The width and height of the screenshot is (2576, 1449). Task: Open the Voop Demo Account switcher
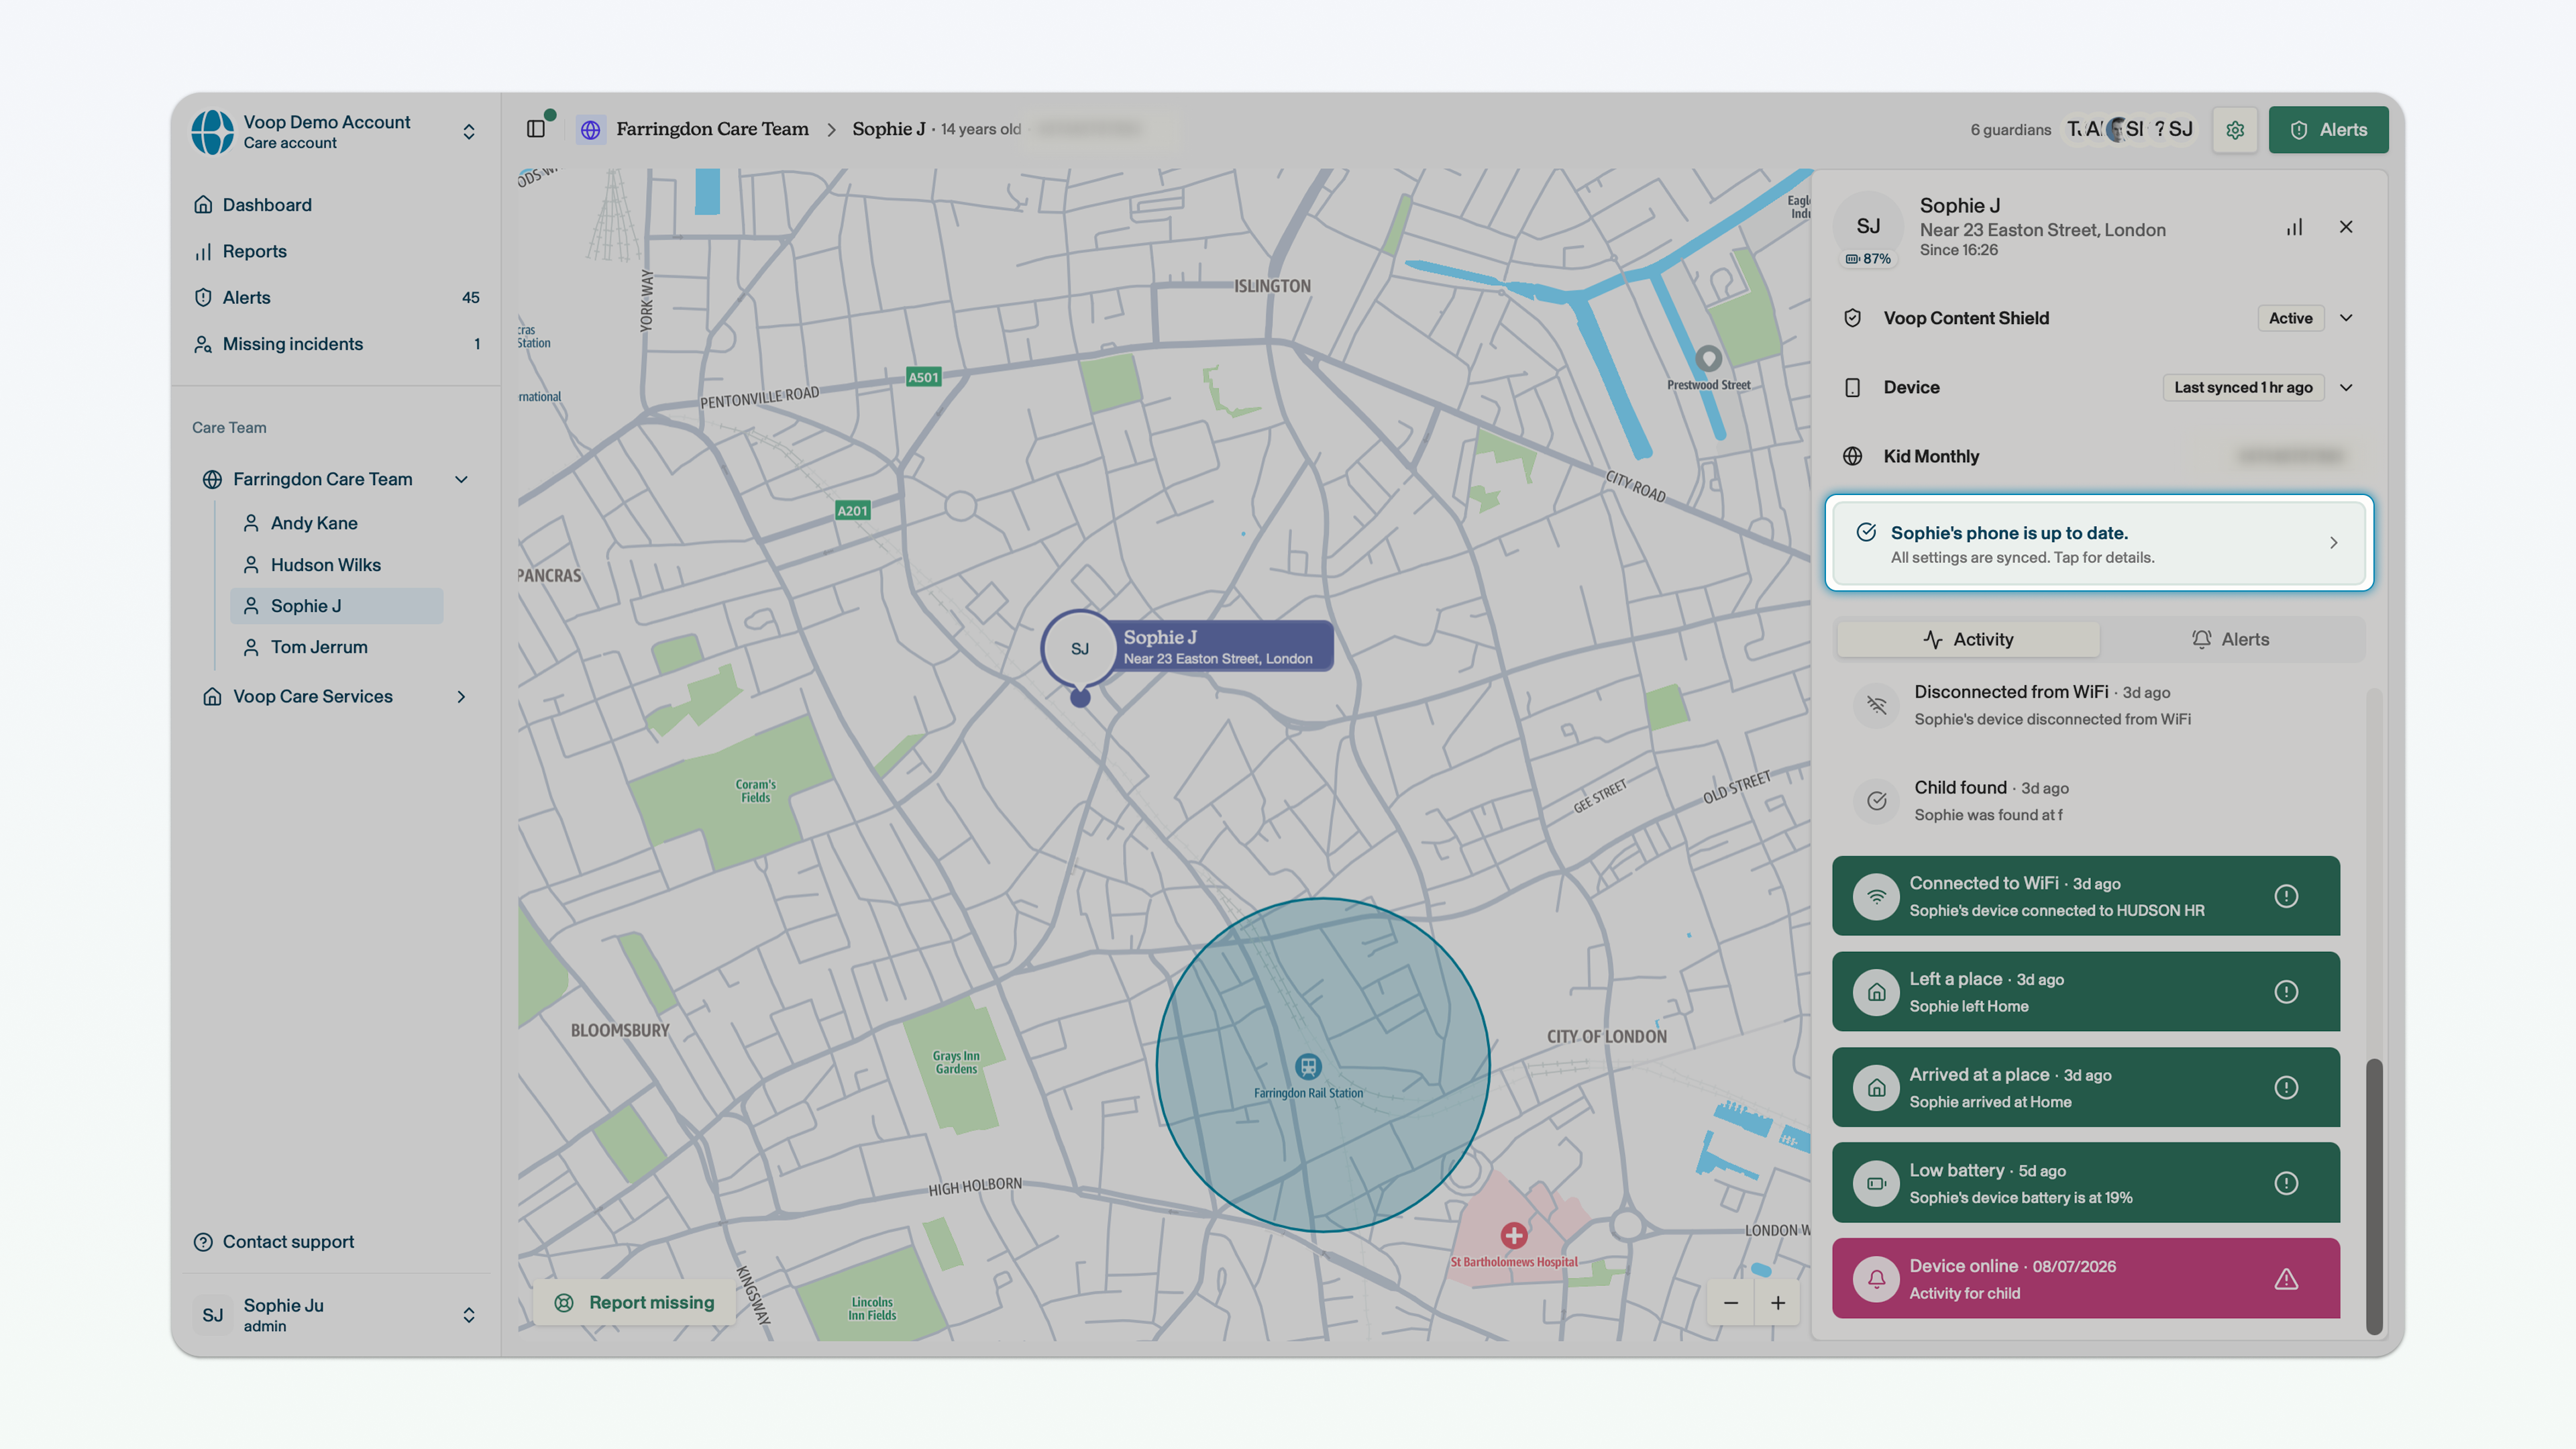tap(335, 132)
